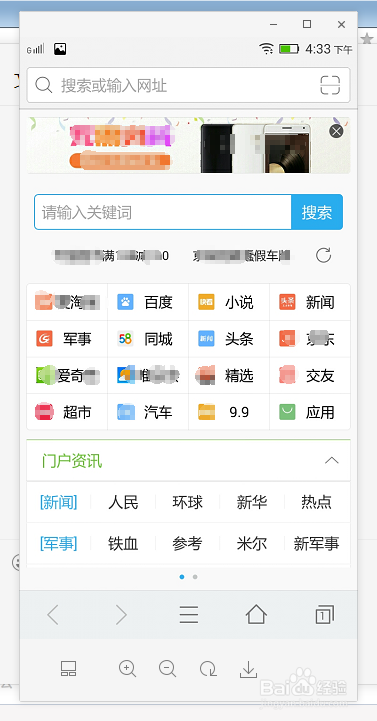Open the phone advertisement banner

pos(188,145)
